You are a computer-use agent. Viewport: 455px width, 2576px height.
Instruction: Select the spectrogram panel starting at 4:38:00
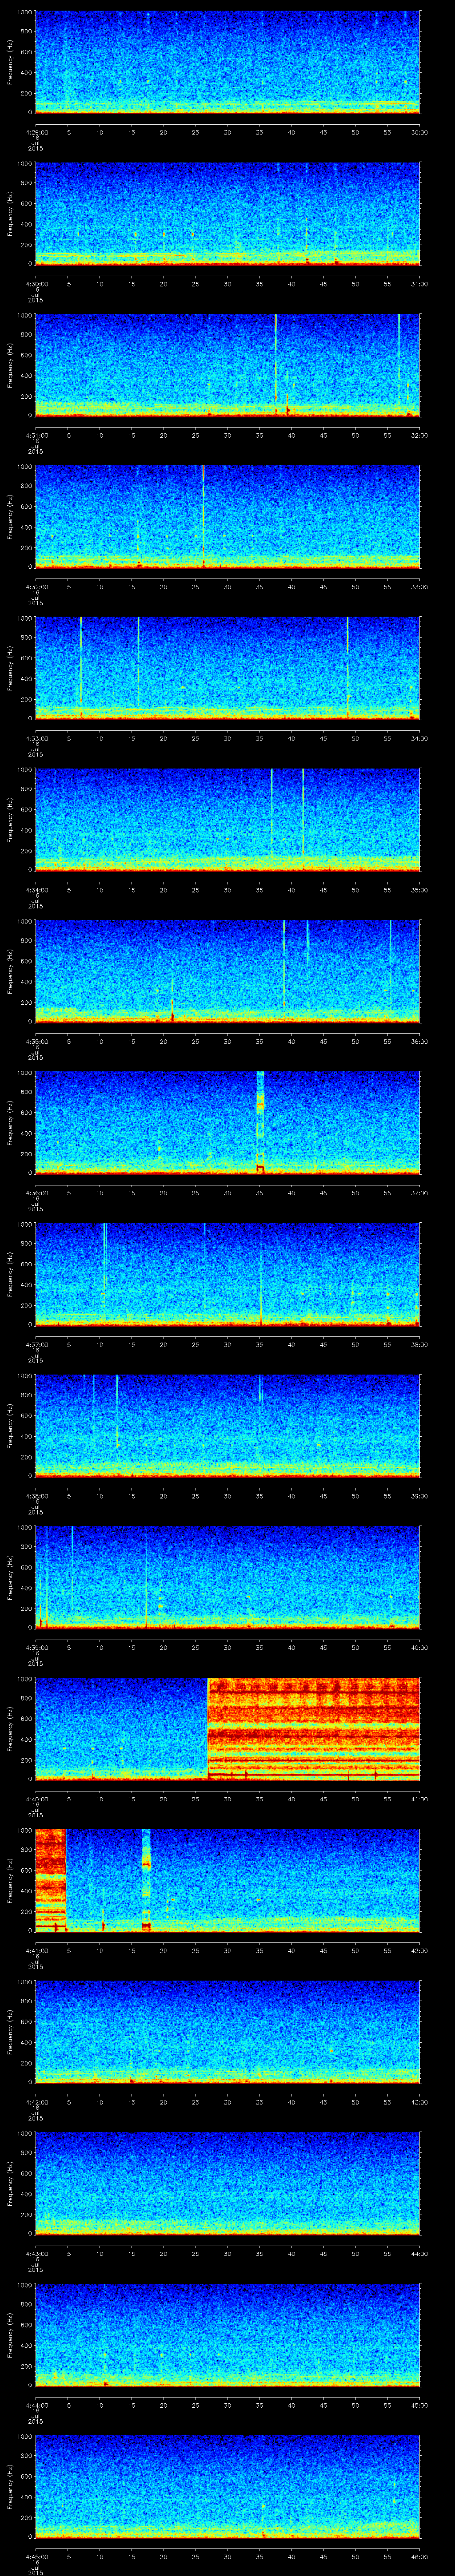click(x=227, y=1425)
